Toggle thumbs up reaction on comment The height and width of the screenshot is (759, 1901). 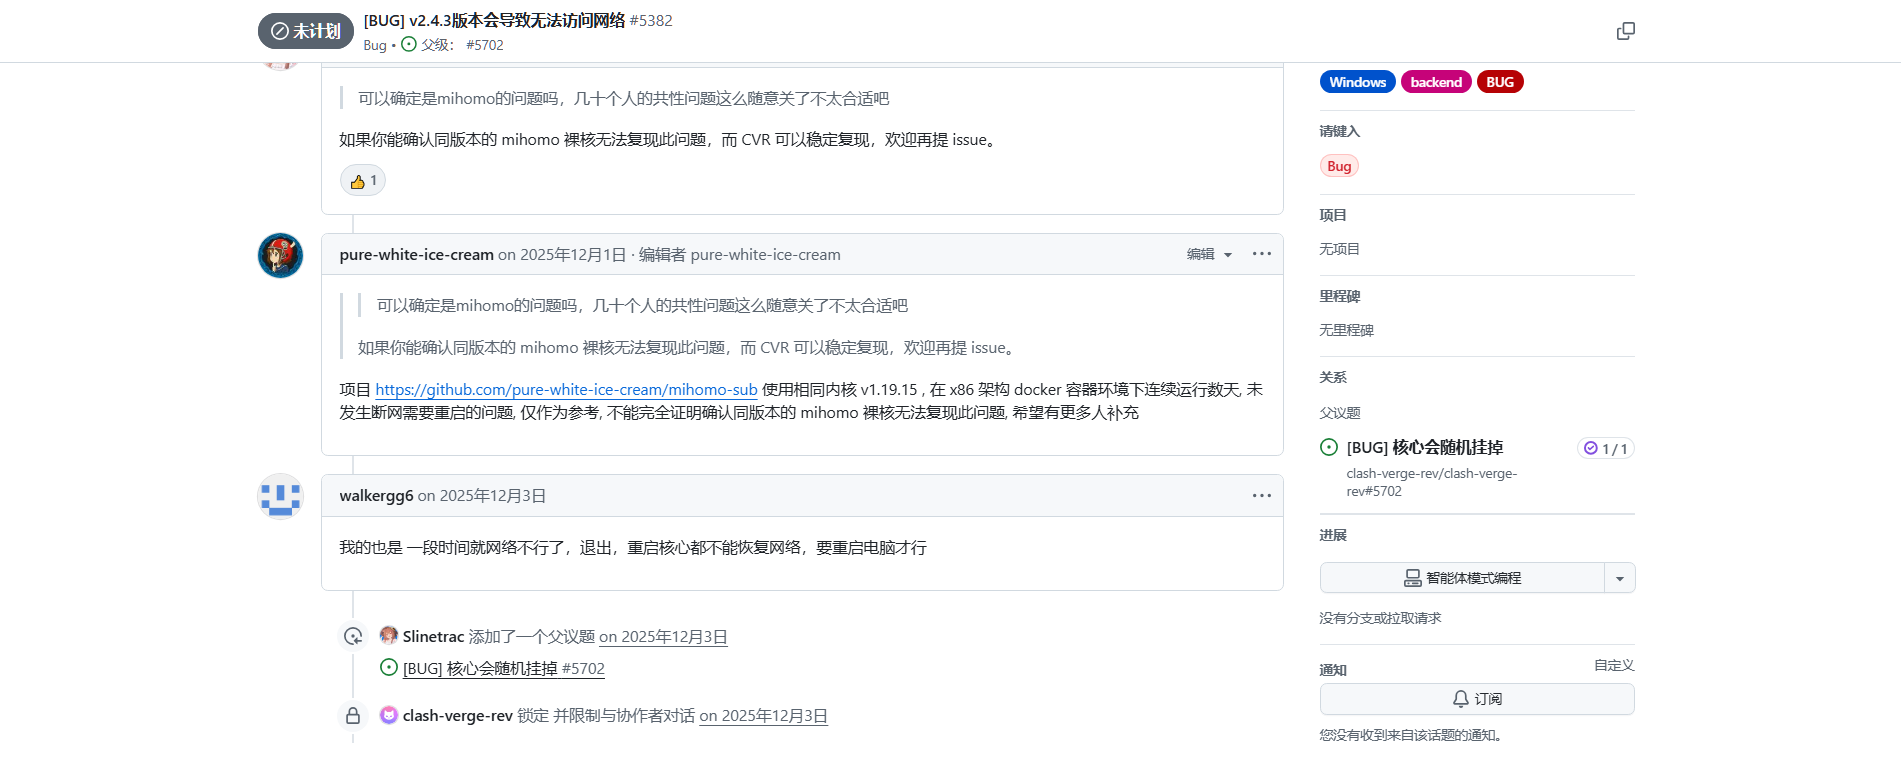[x=363, y=181]
